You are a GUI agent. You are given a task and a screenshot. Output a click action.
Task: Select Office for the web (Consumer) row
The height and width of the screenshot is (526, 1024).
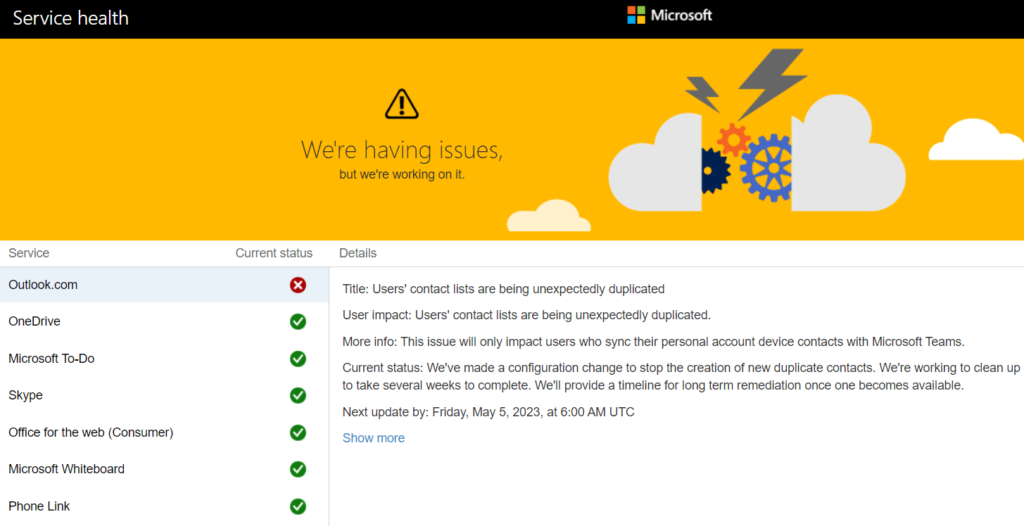(164, 433)
